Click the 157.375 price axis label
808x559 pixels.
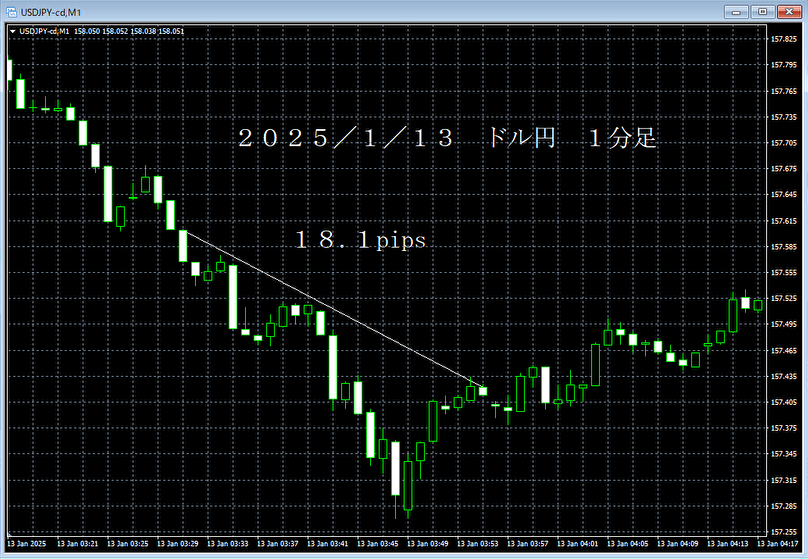pos(783,428)
